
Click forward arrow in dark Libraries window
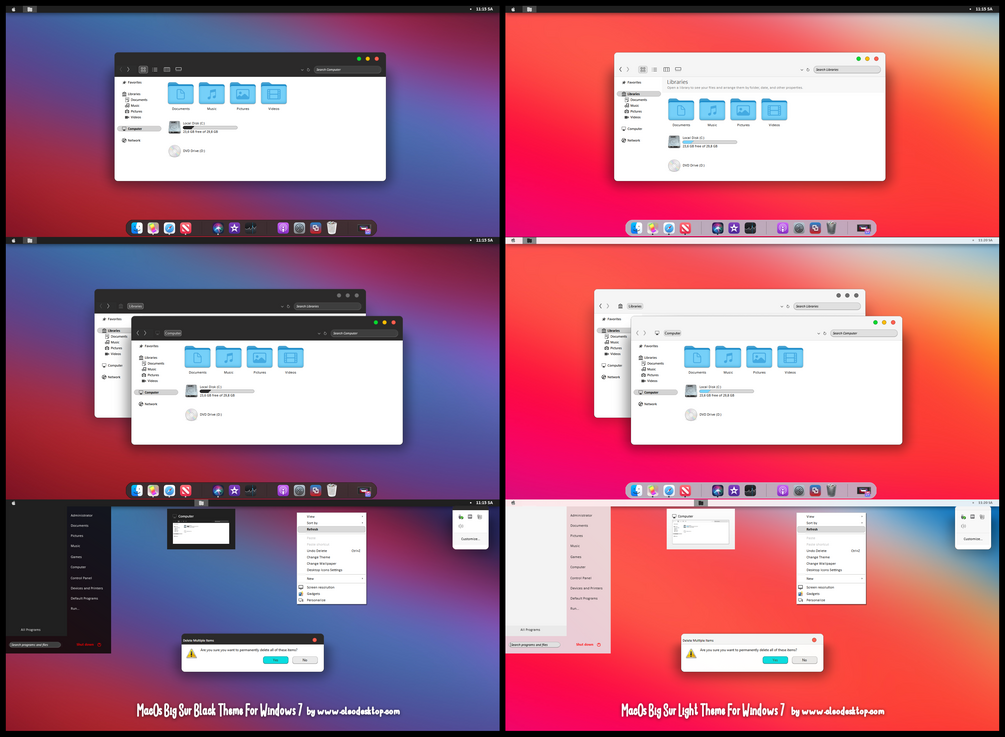click(108, 306)
